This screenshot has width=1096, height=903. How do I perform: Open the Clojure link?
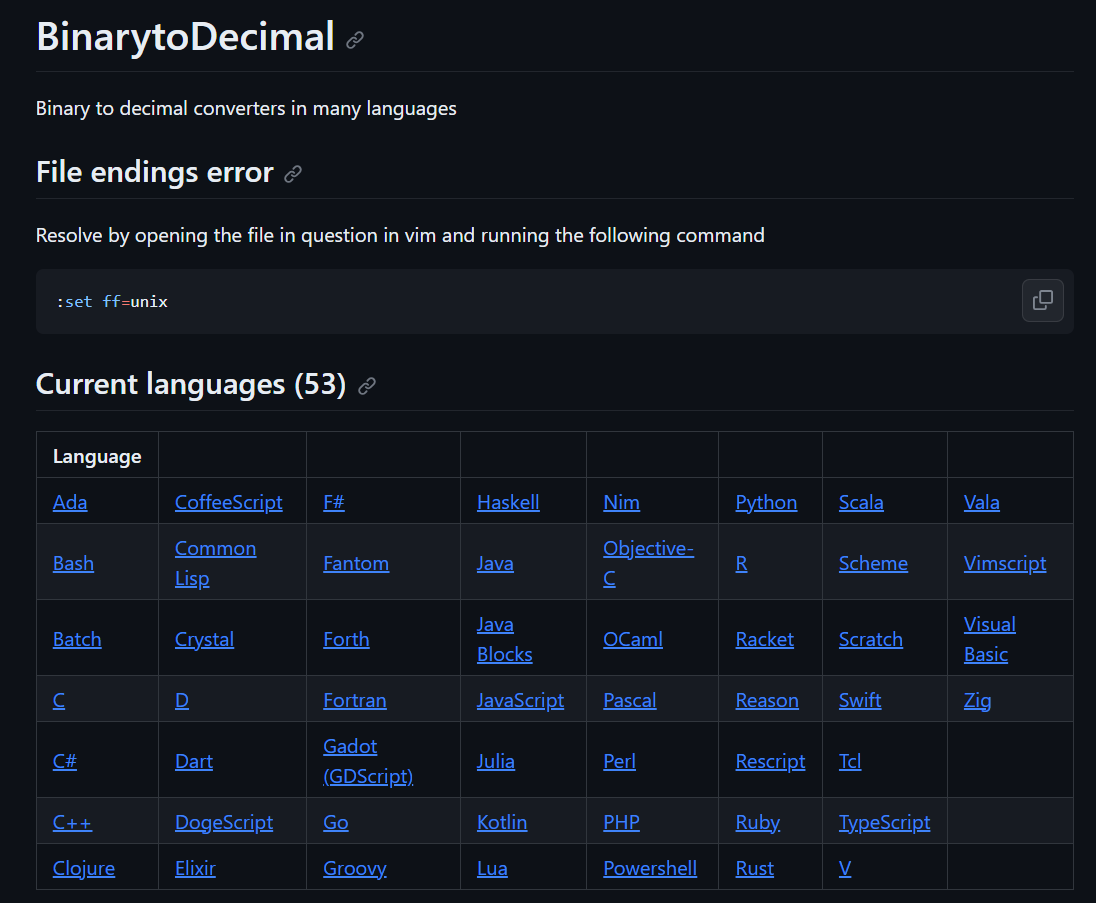point(84,869)
